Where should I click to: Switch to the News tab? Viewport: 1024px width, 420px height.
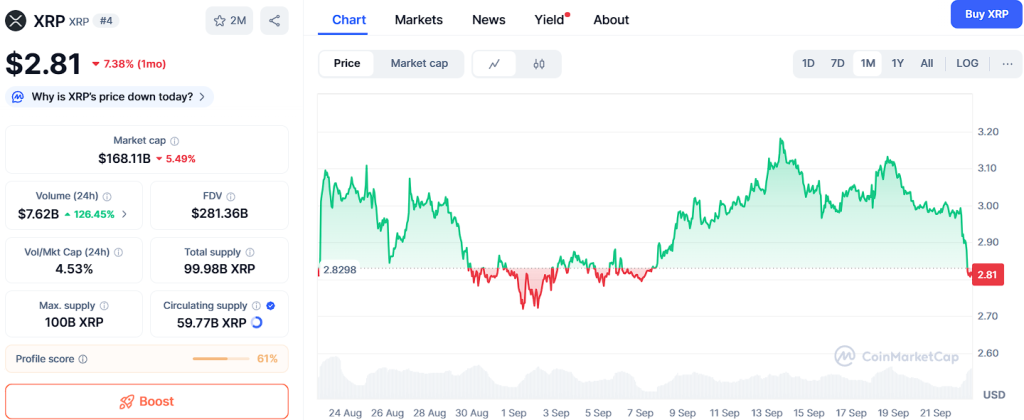(x=488, y=20)
